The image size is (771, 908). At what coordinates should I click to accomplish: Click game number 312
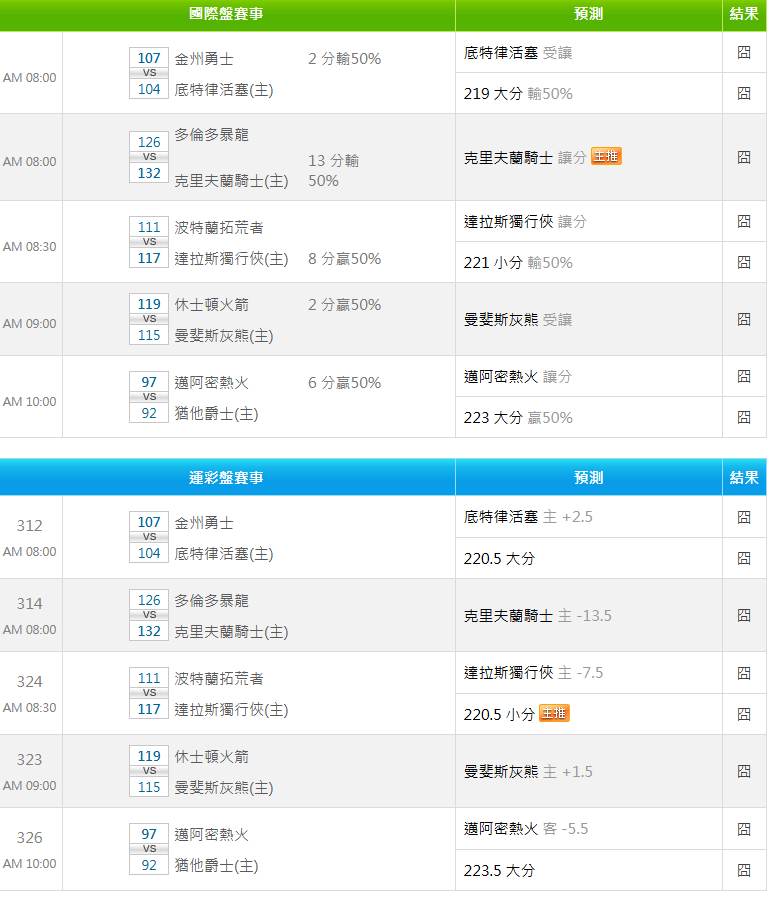pos(30,526)
